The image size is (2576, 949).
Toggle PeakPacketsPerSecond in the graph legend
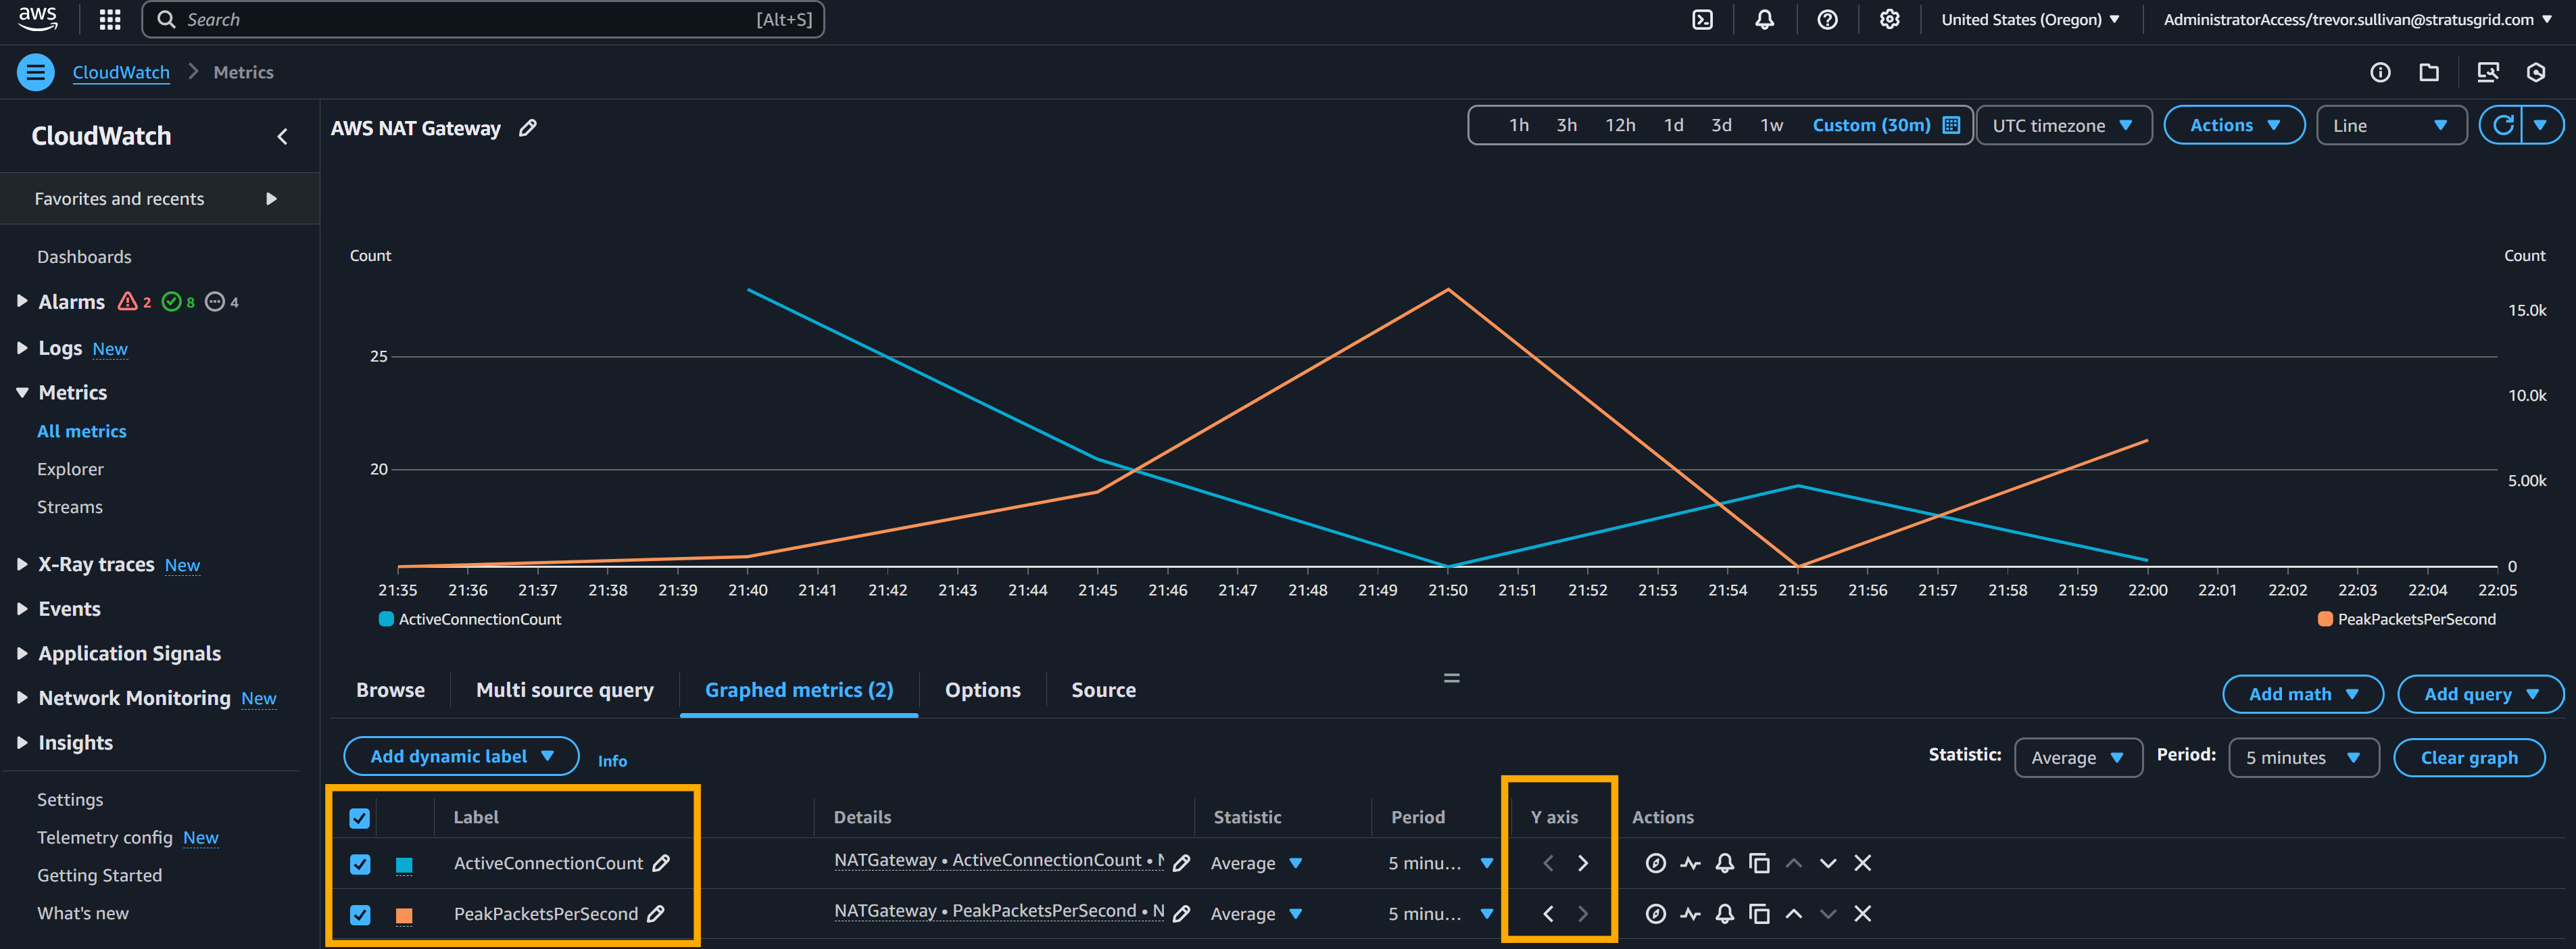click(x=2406, y=619)
